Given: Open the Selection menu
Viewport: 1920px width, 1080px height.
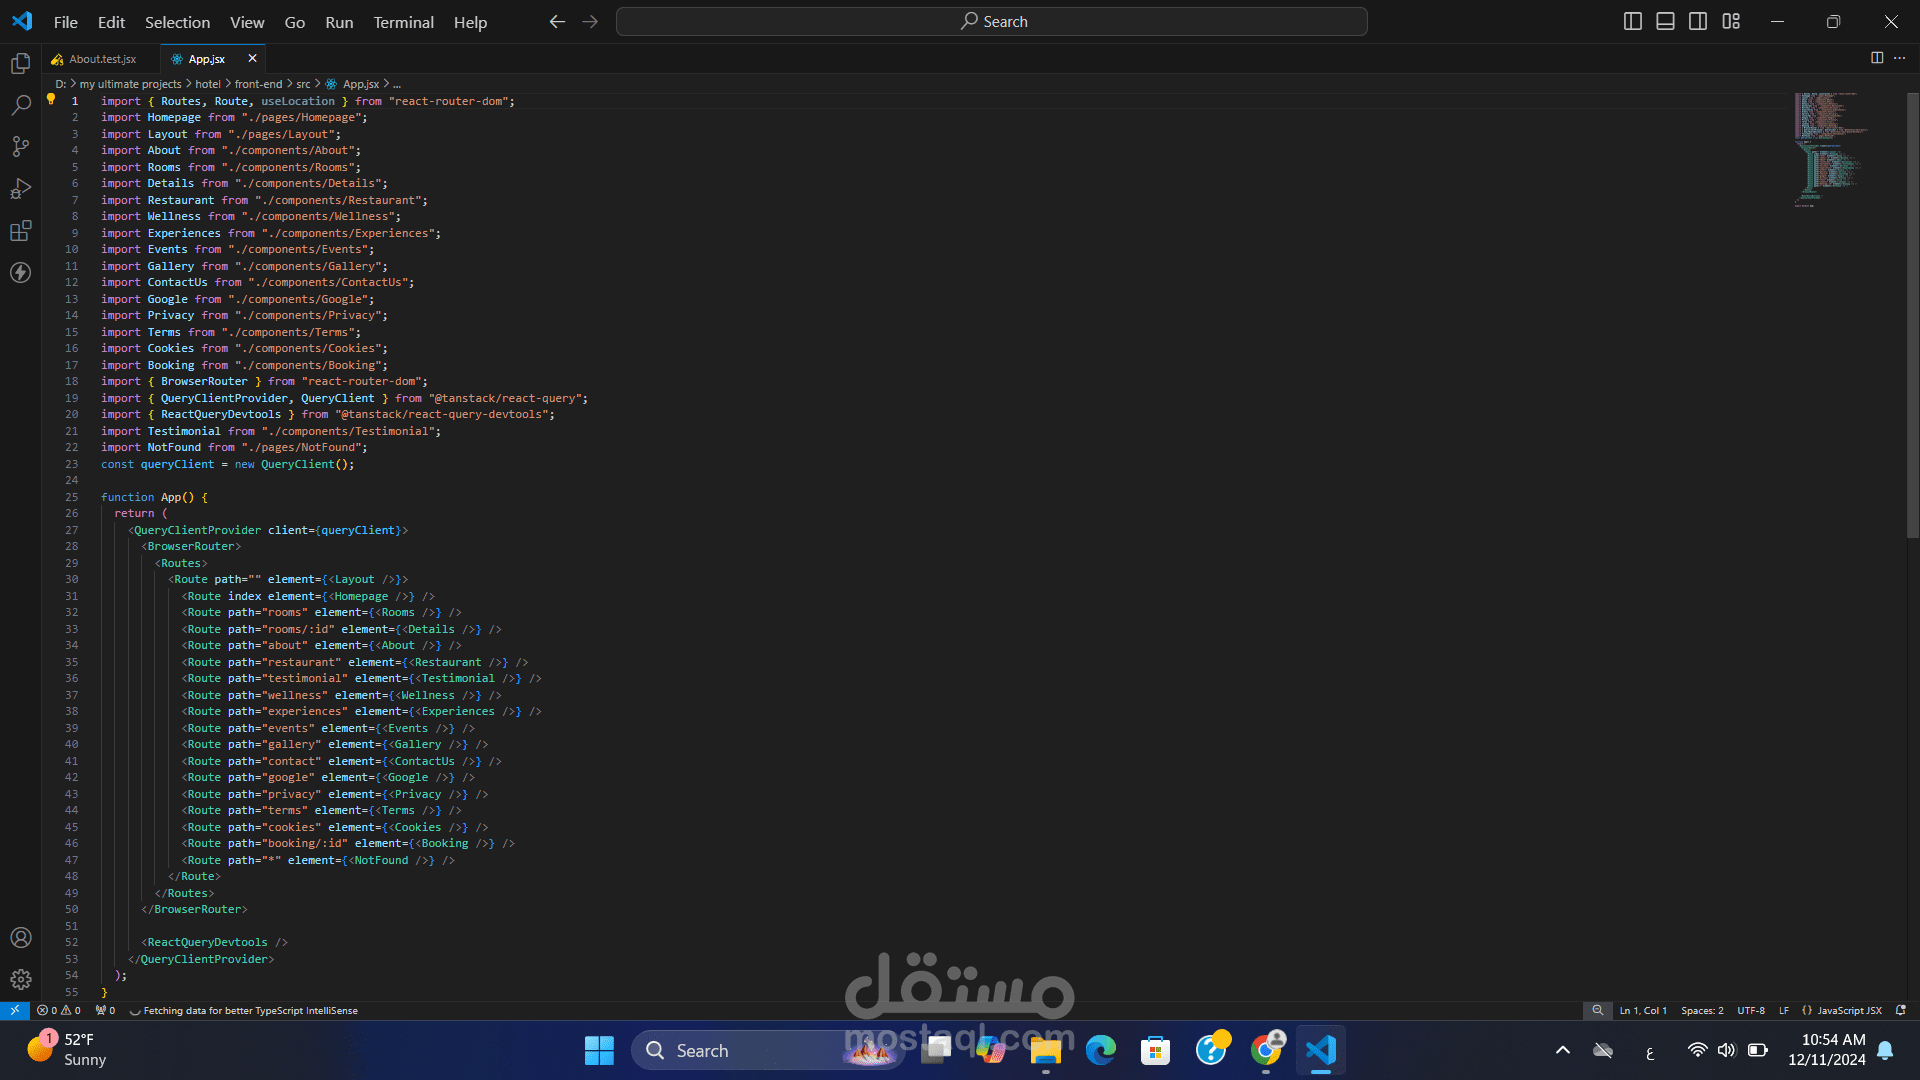Looking at the screenshot, I should click(x=177, y=22).
